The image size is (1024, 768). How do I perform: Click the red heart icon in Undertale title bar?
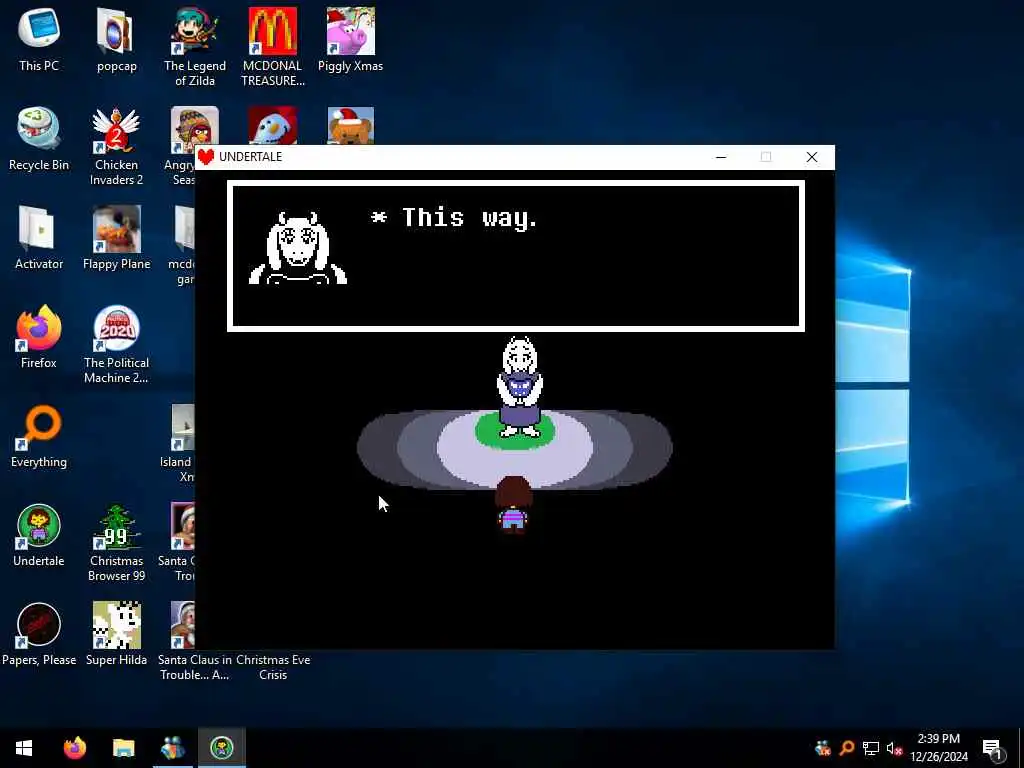pyautogui.click(x=206, y=157)
